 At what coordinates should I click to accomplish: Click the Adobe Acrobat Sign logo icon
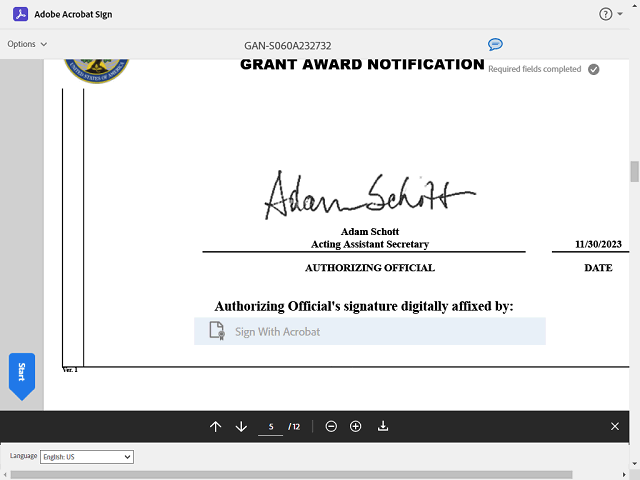(x=20, y=14)
